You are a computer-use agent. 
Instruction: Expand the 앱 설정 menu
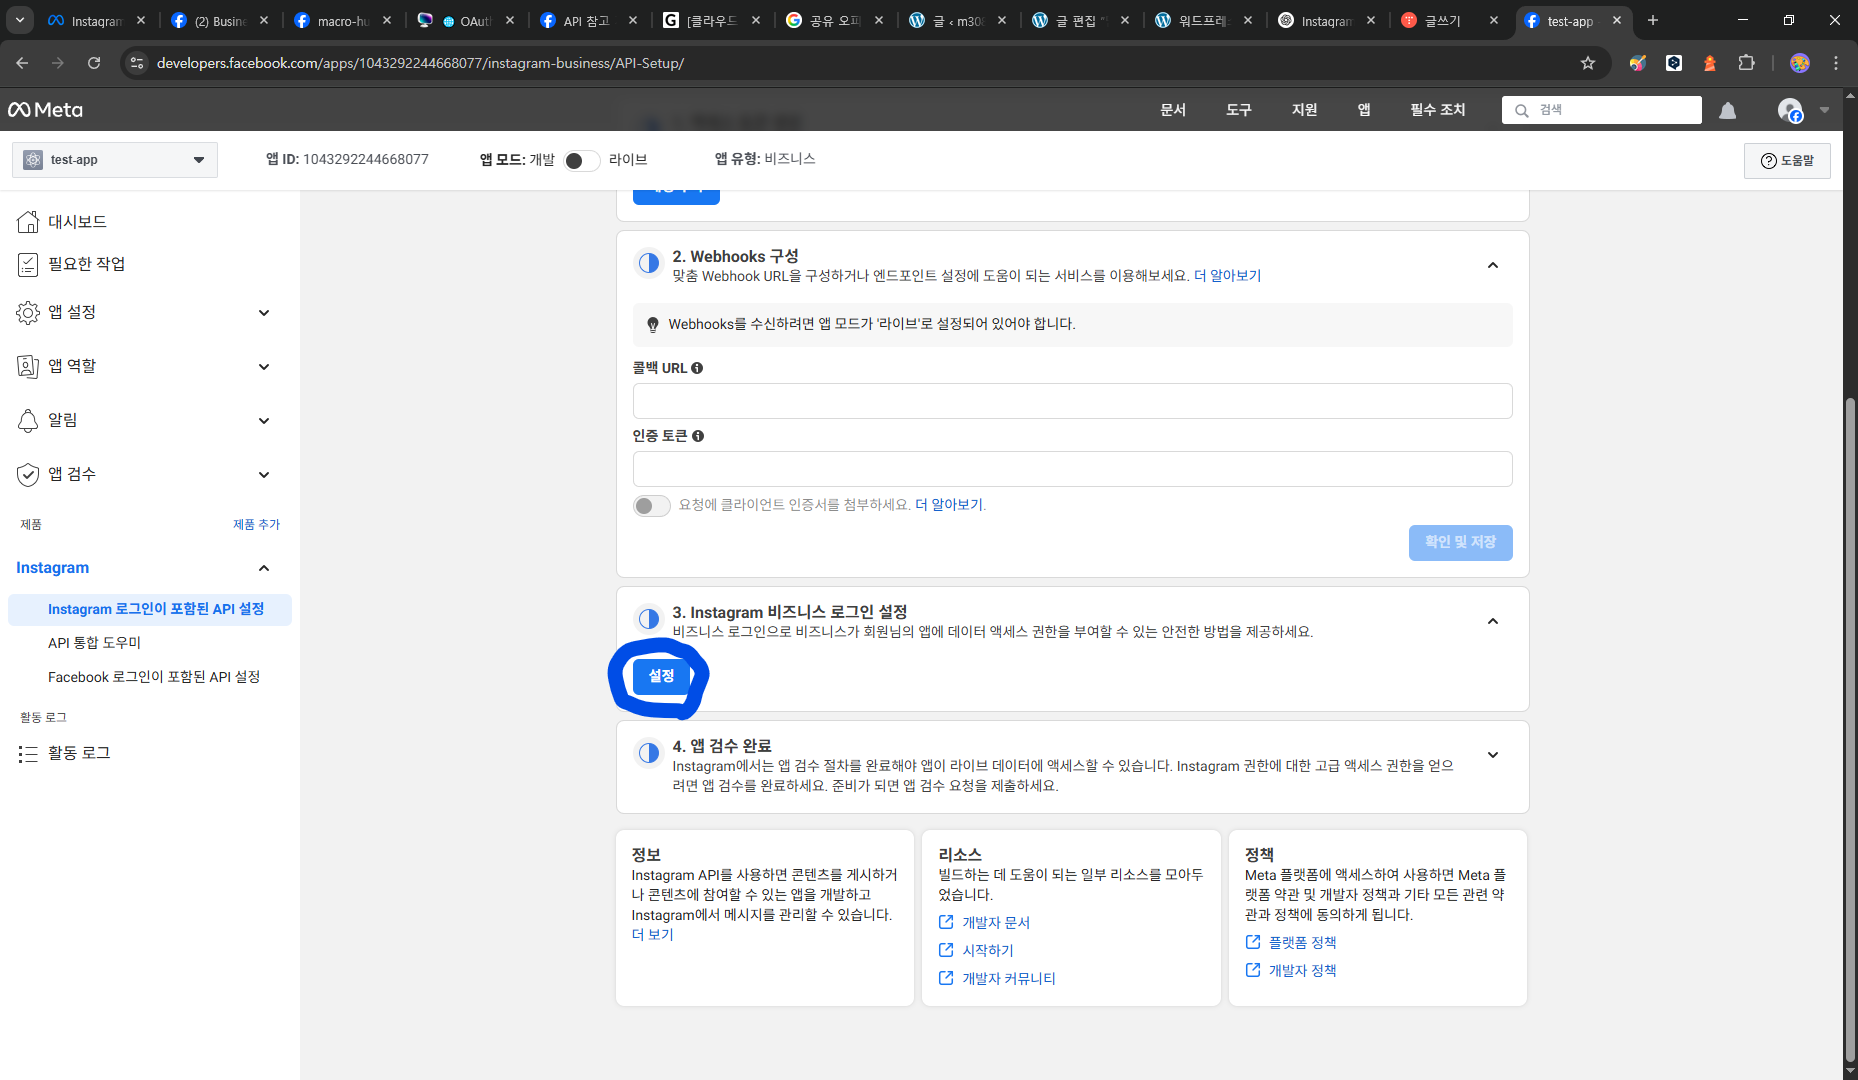coord(264,313)
